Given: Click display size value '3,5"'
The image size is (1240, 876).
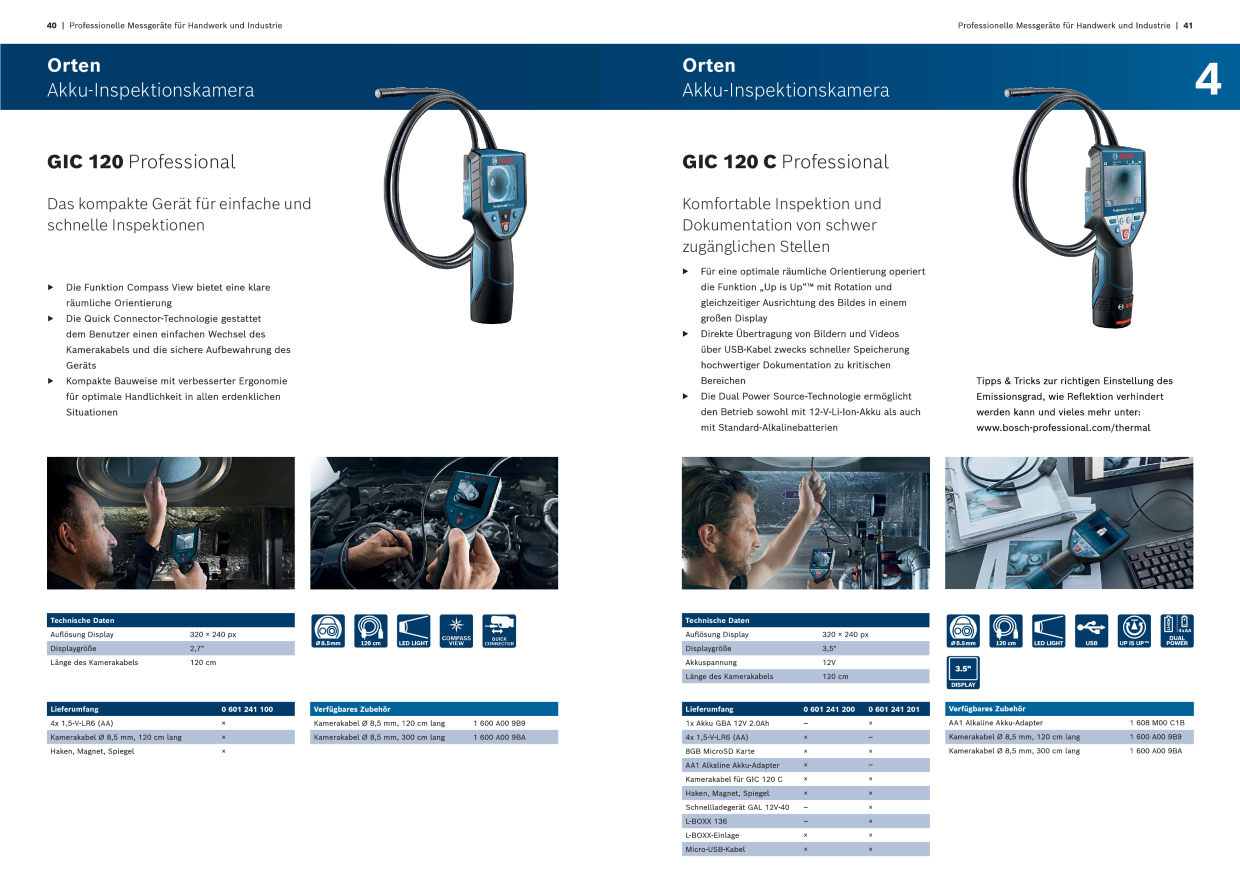Looking at the screenshot, I should point(829,649).
